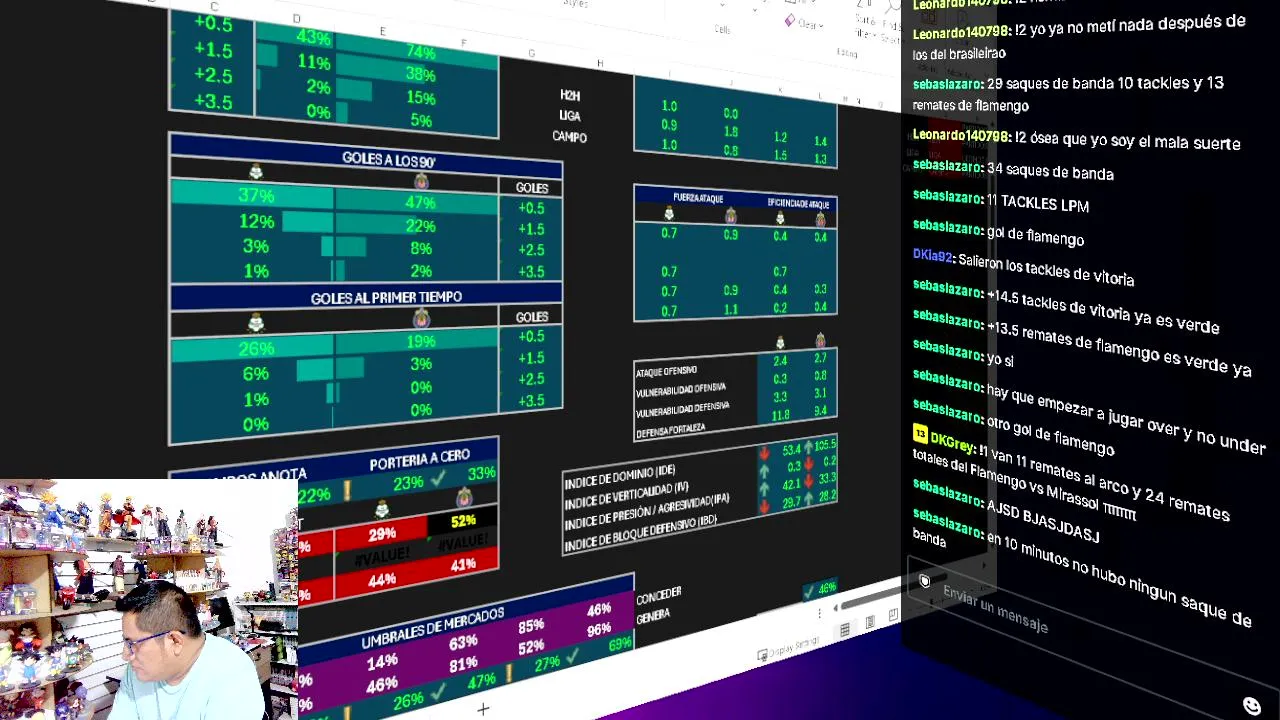
Task: Select column E header
Action: (382, 30)
